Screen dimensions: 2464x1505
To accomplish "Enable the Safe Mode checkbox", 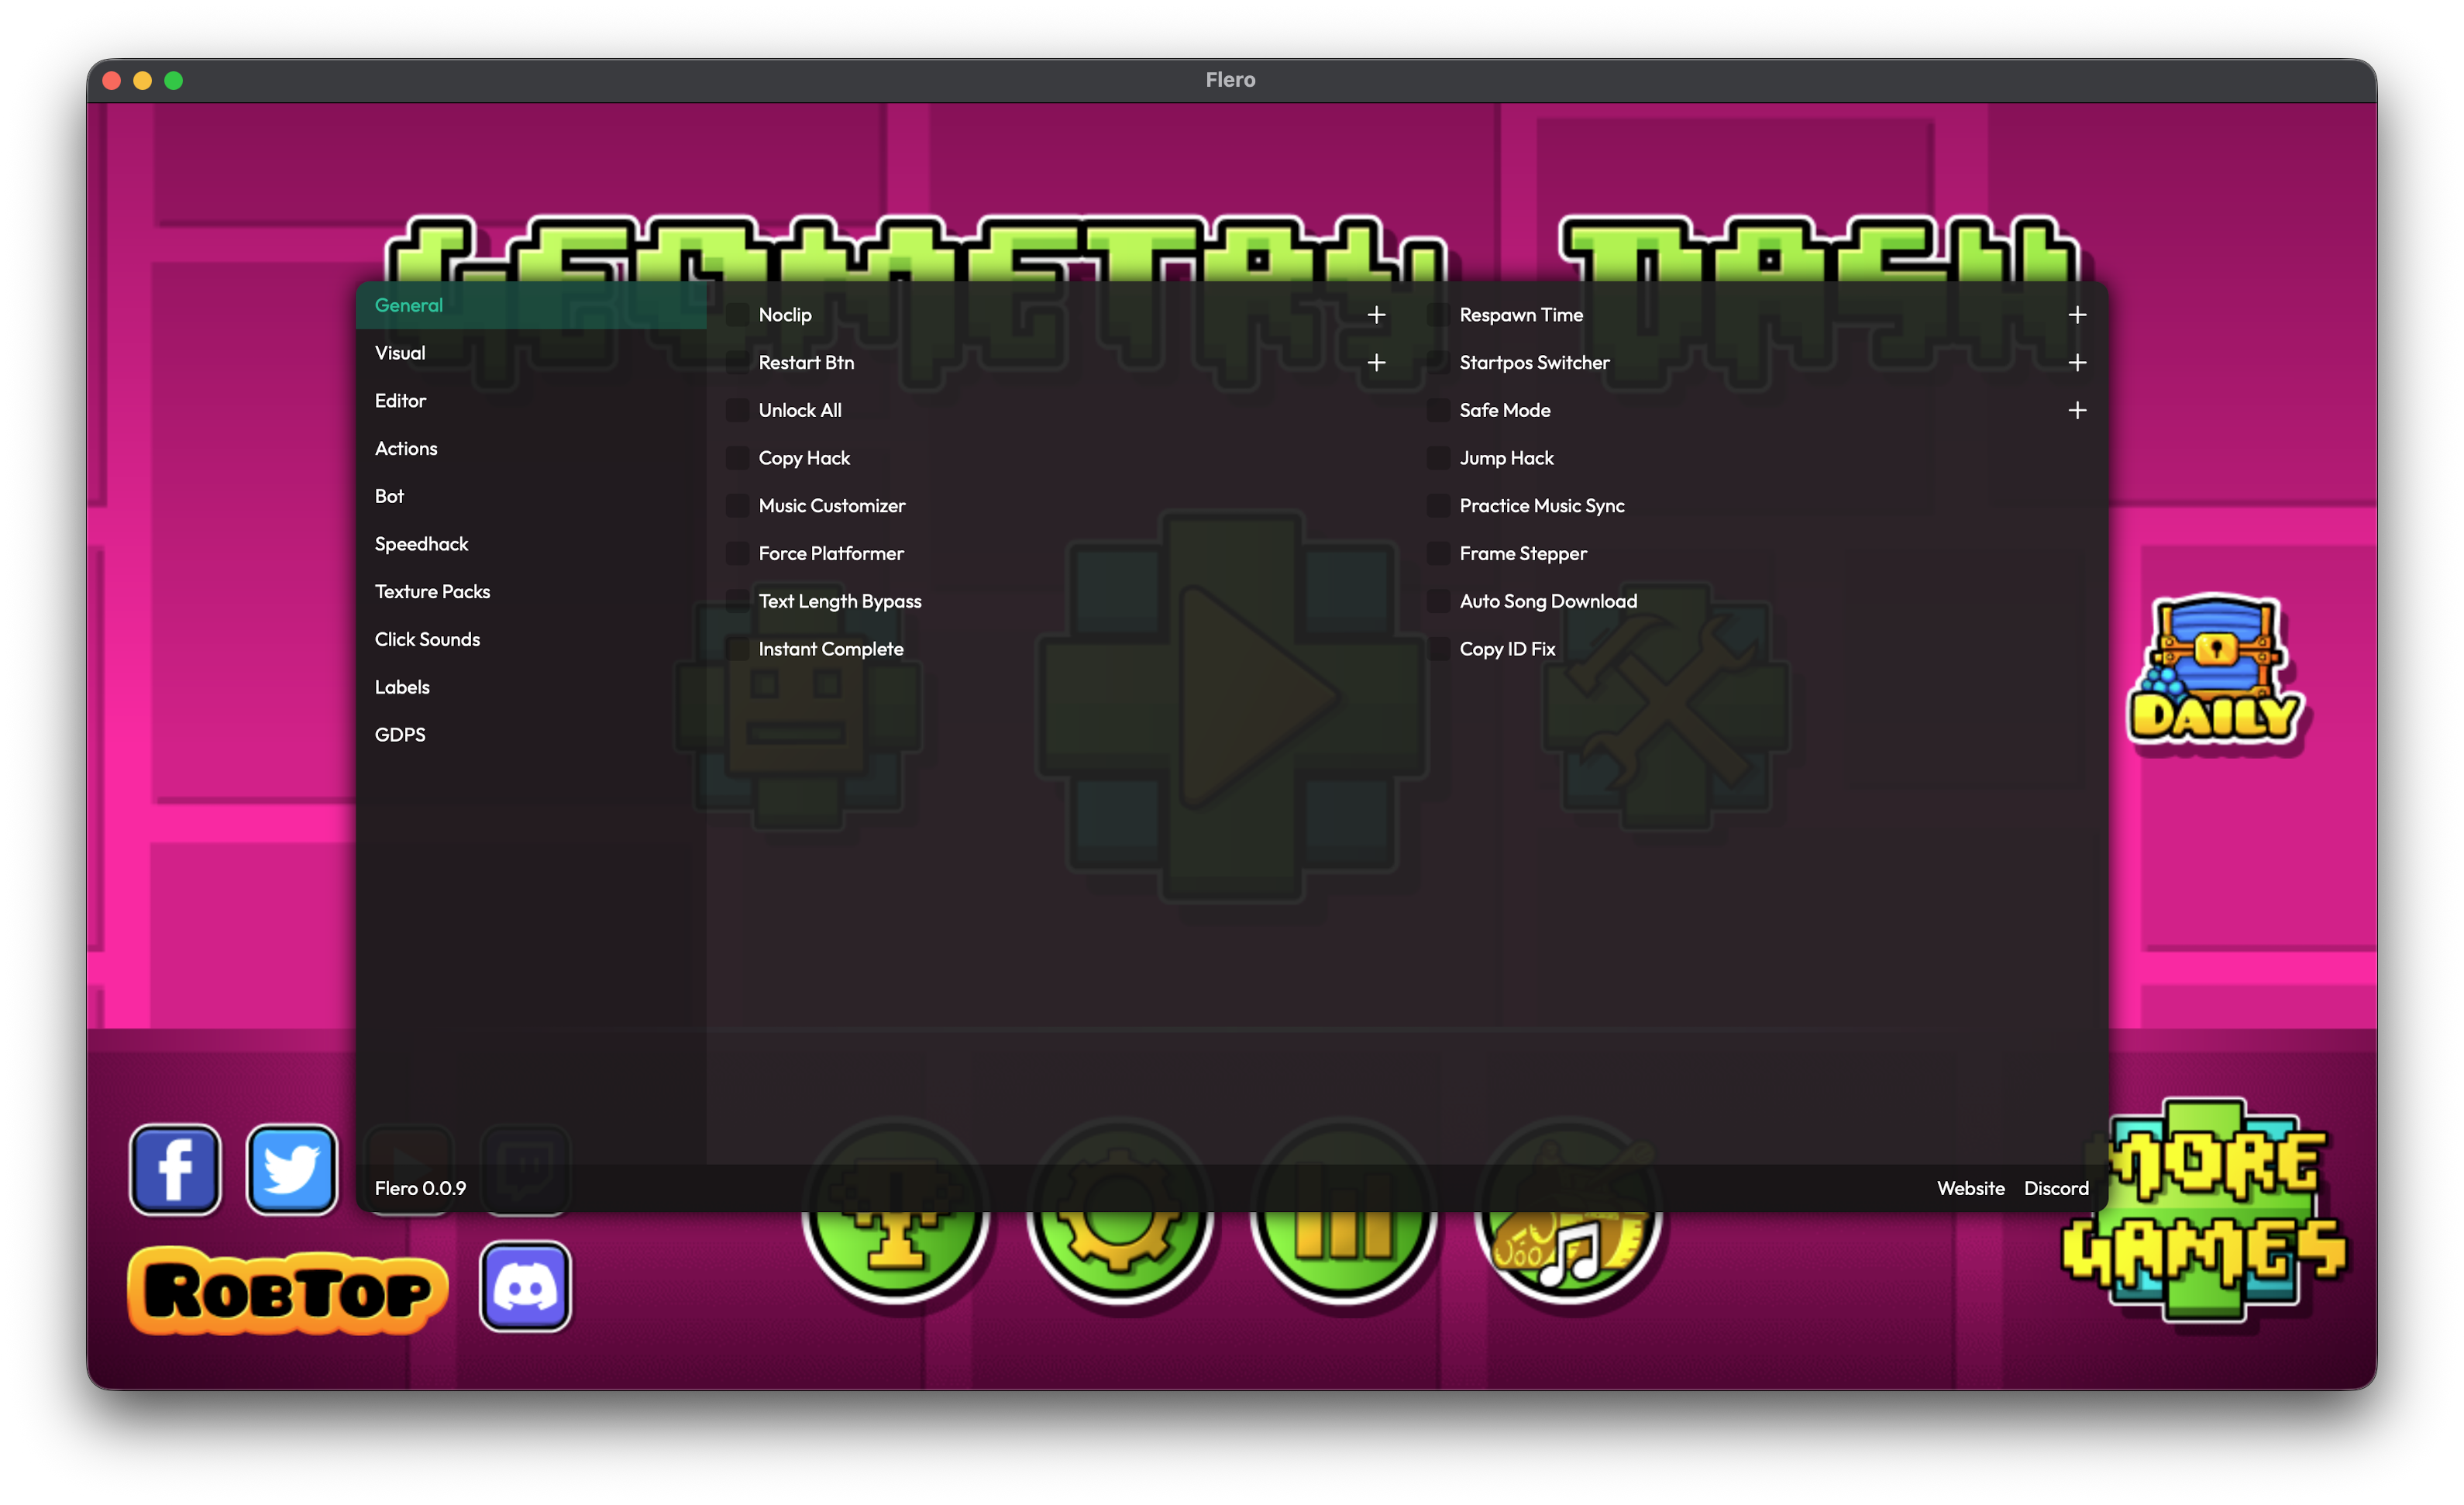I will tap(1439, 411).
